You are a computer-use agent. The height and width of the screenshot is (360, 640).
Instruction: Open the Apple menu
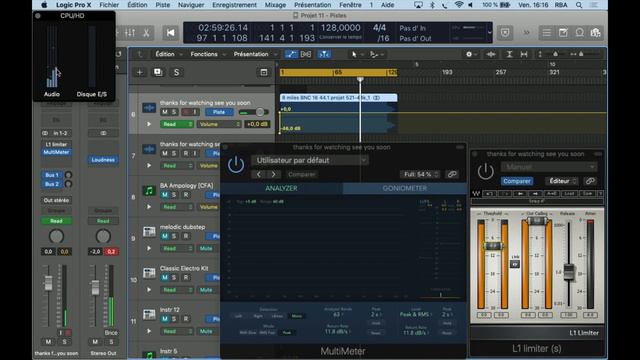[44, 5]
